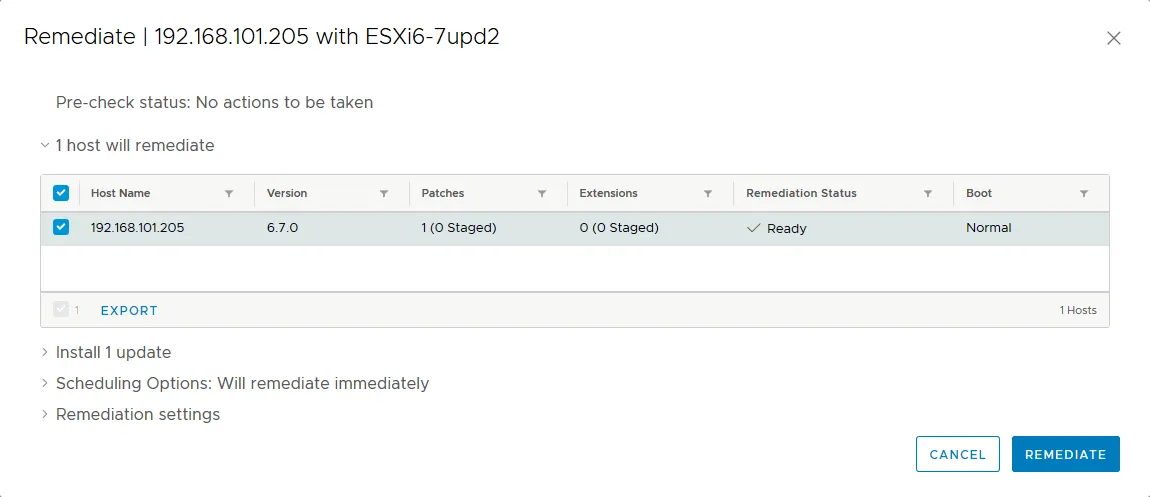Open Remediation Status column filter

coord(928,193)
